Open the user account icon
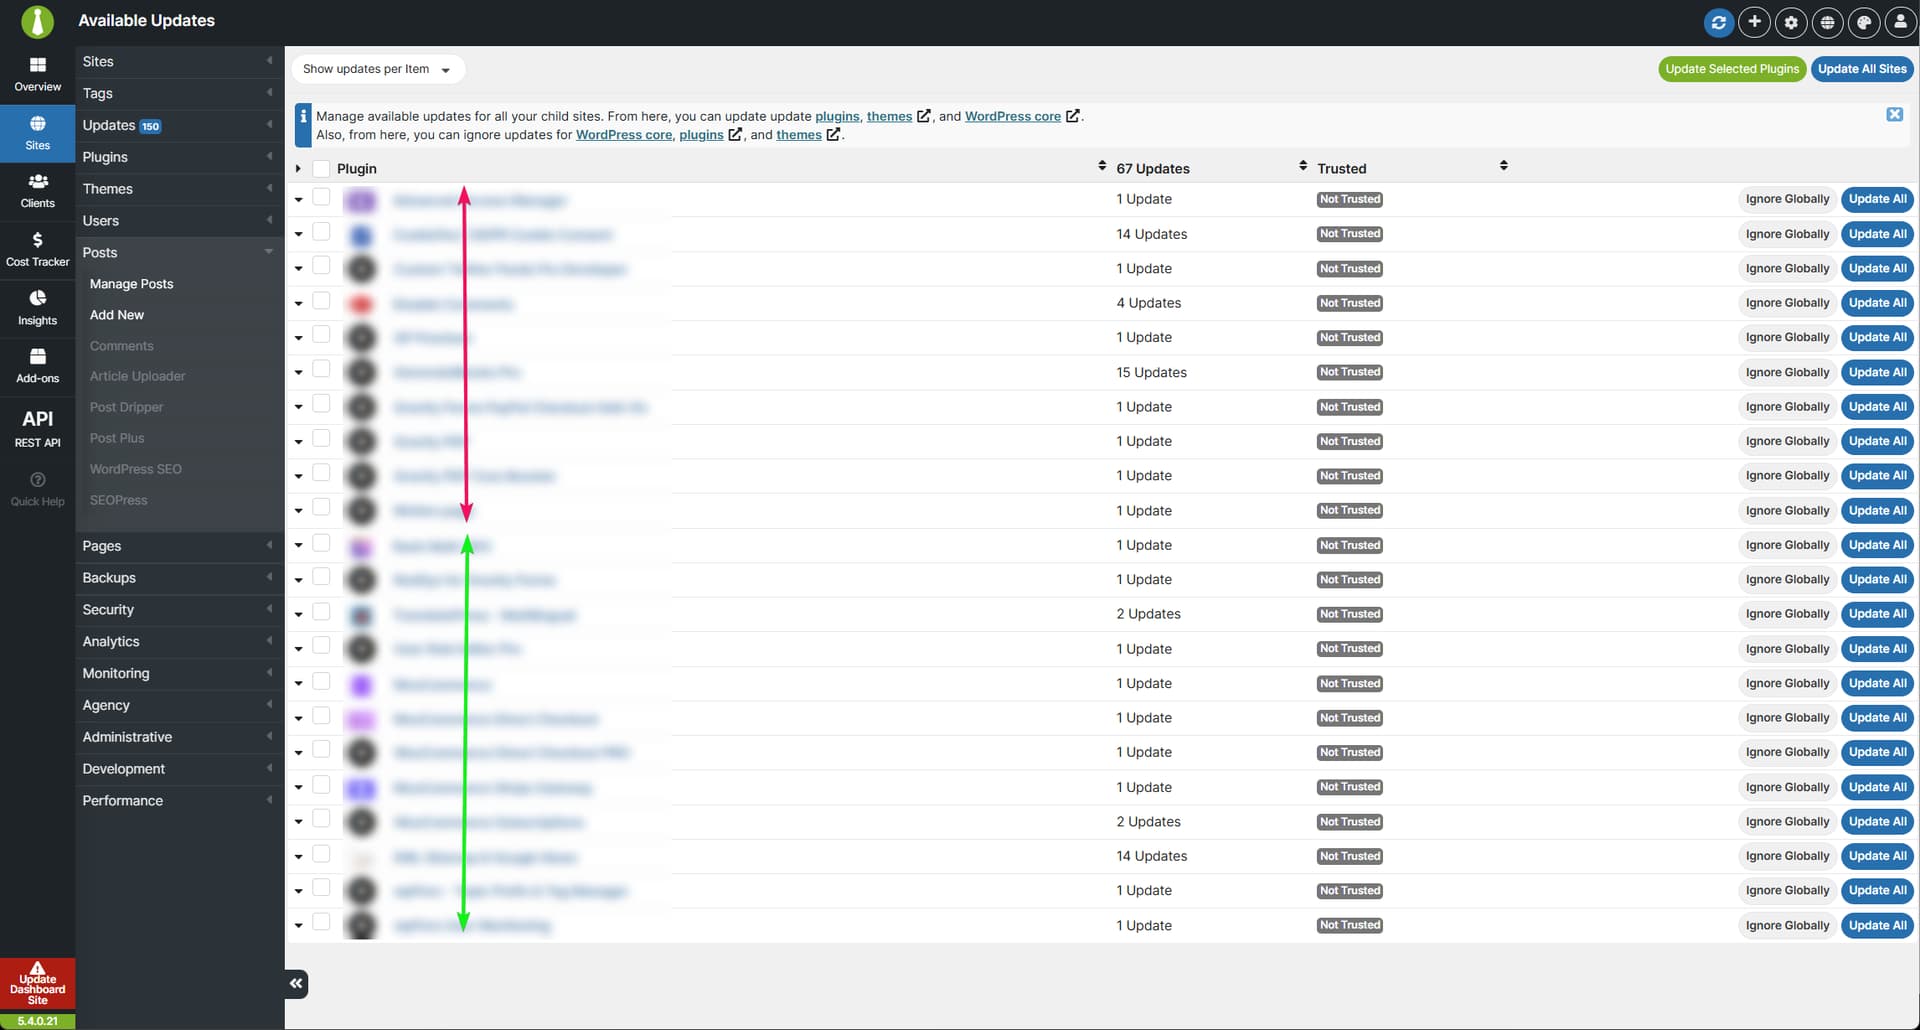 tap(1900, 22)
